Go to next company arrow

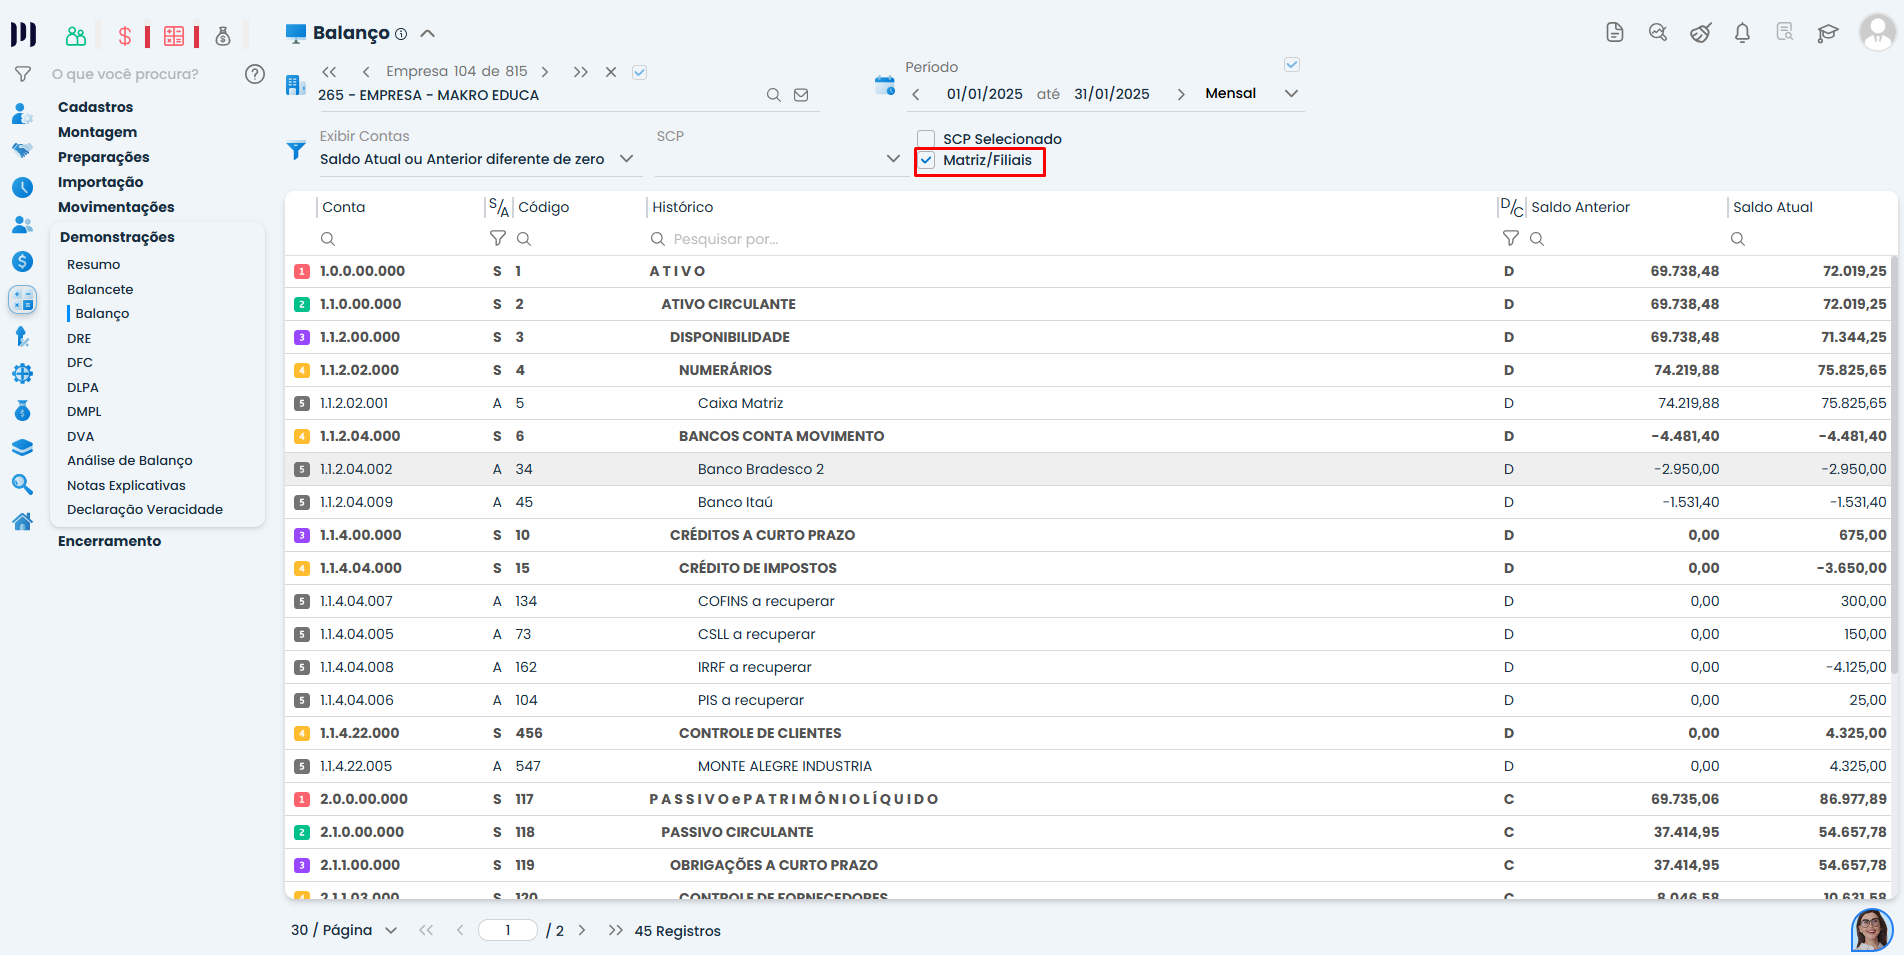click(x=545, y=72)
